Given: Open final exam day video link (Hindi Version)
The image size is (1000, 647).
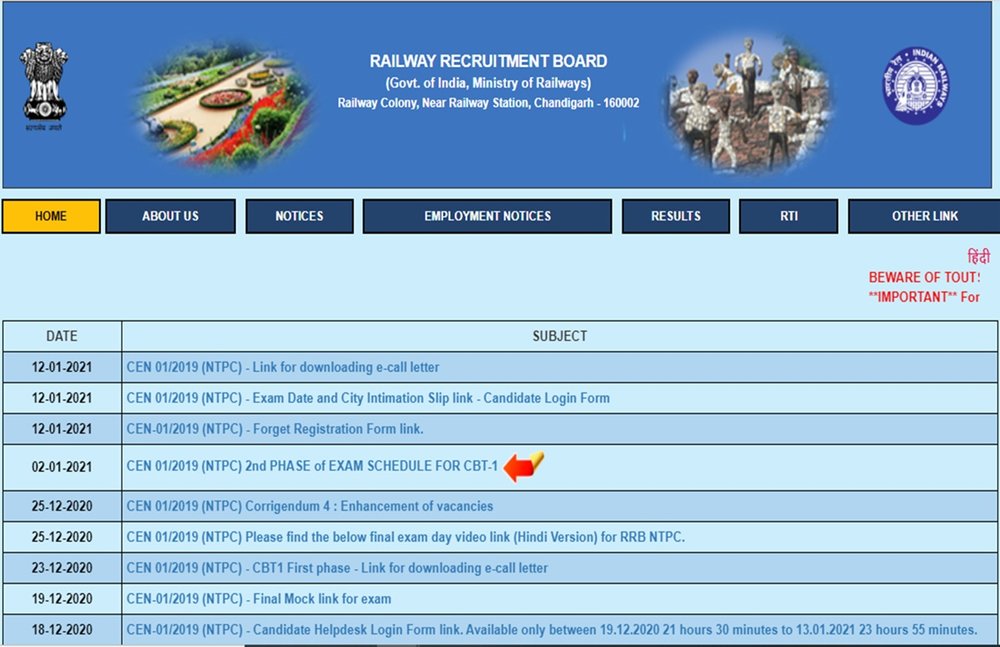Looking at the screenshot, I should click(406, 537).
